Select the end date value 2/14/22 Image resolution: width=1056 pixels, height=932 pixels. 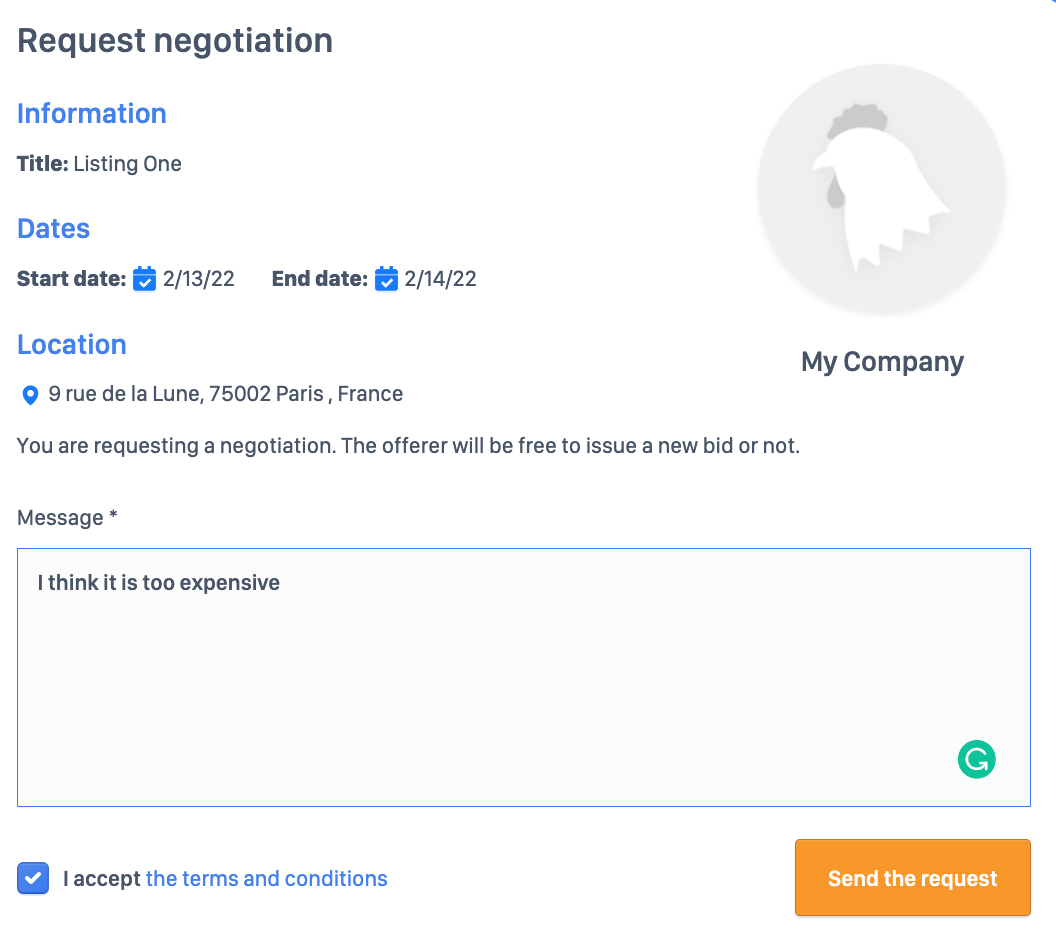pos(441,279)
